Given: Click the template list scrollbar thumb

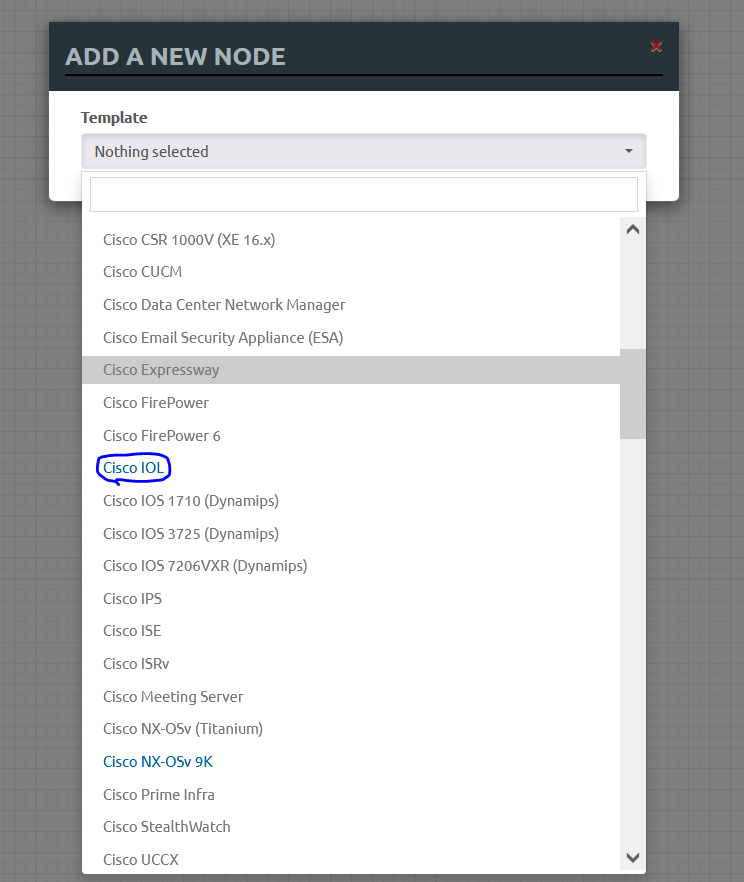Looking at the screenshot, I should click(x=633, y=394).
